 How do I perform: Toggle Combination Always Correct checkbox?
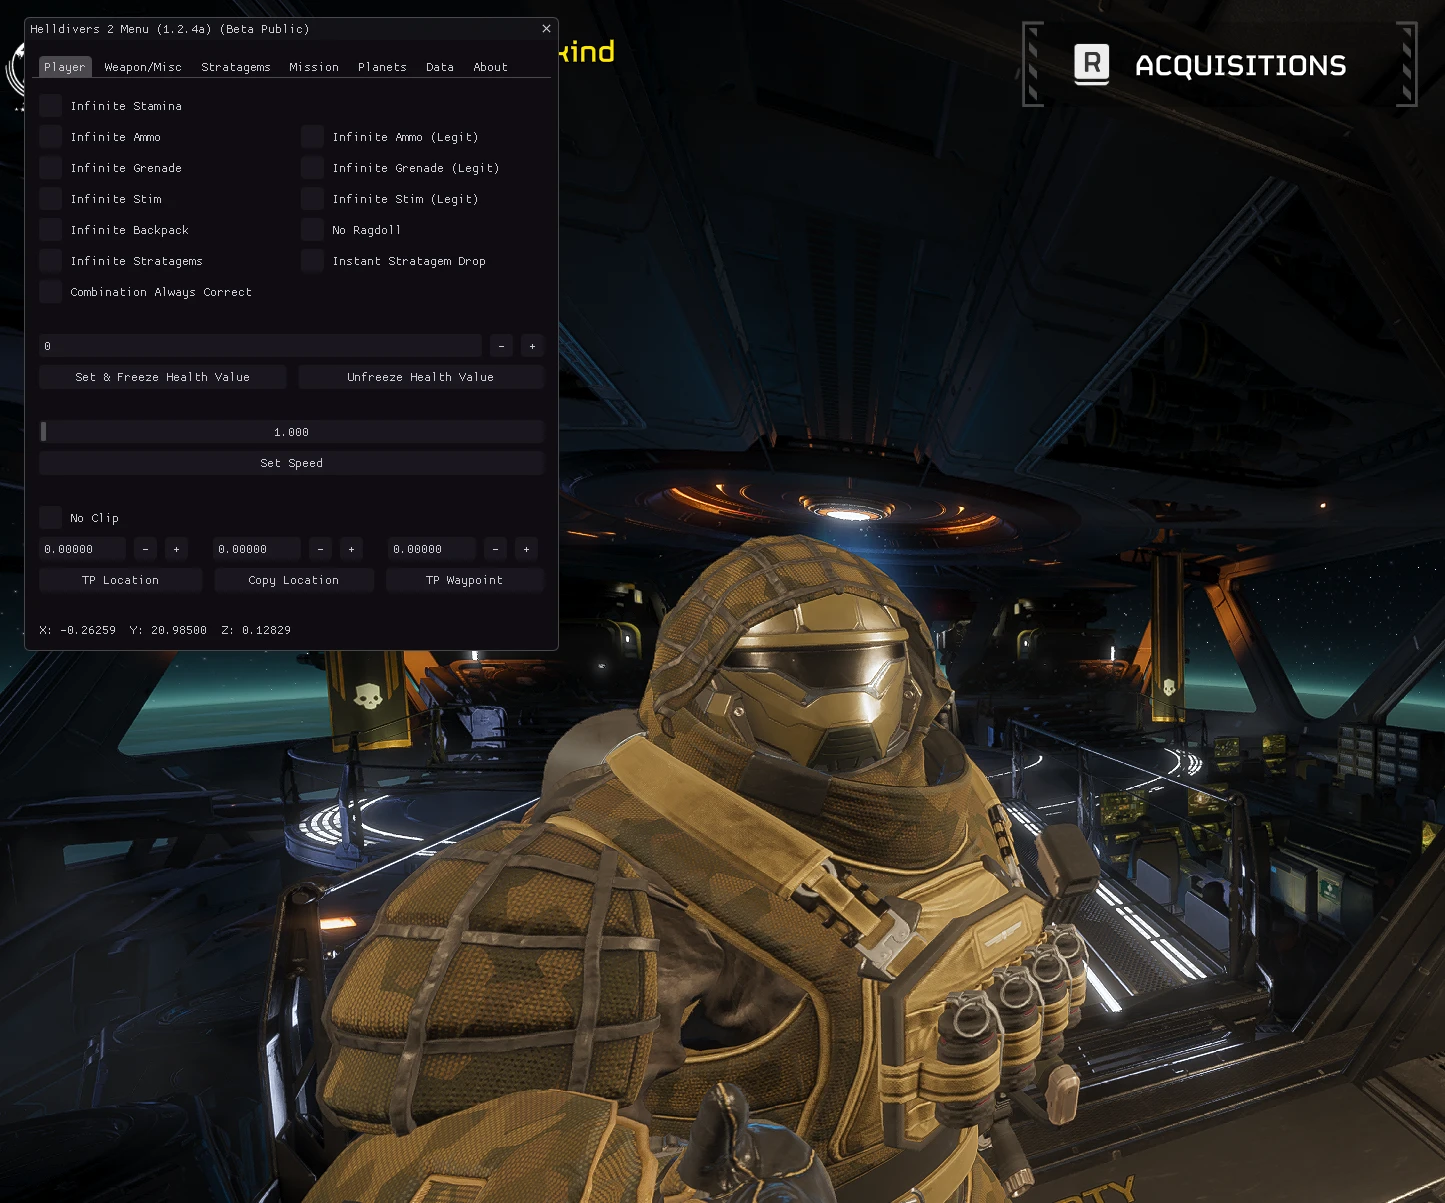pyautogui.click(x=51, y=292)
